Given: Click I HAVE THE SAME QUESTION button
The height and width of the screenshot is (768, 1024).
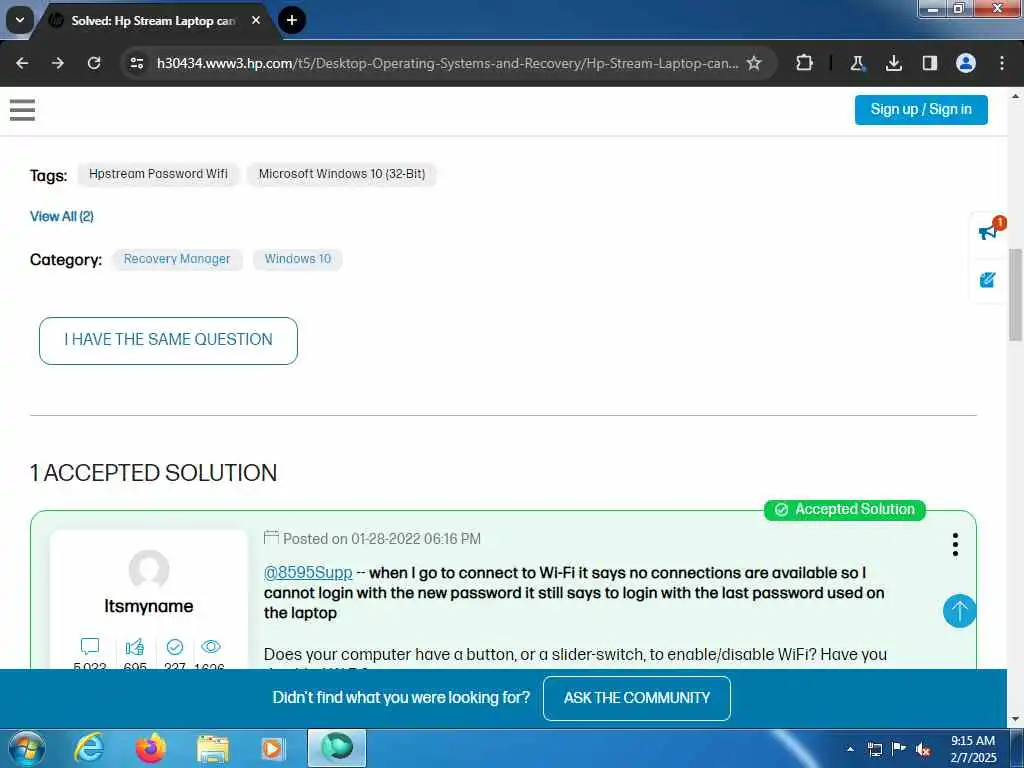Looking at the screenshot, I should (168, 341).
